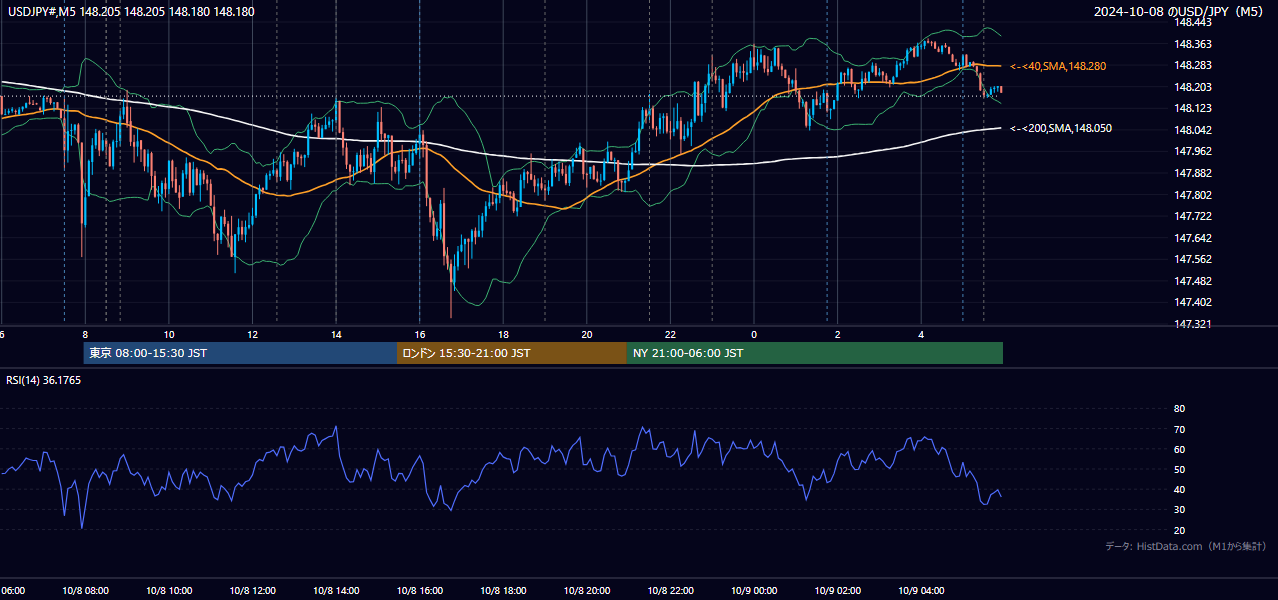Image resolution: width=1278 pixels, height=600 pixels.
Task: Select the NY 21:00-06:00 JST session bar
Action: click(x=815, y=353)
